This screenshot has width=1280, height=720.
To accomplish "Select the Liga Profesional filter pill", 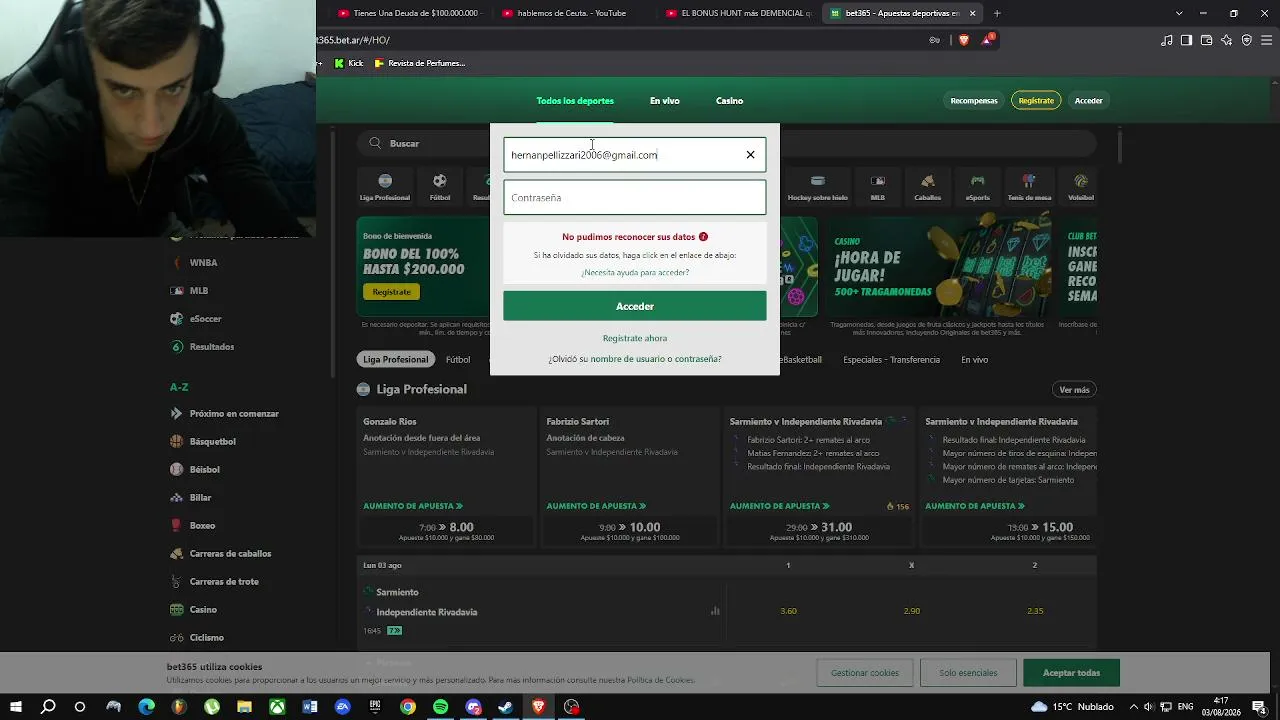I will [396, 360].
